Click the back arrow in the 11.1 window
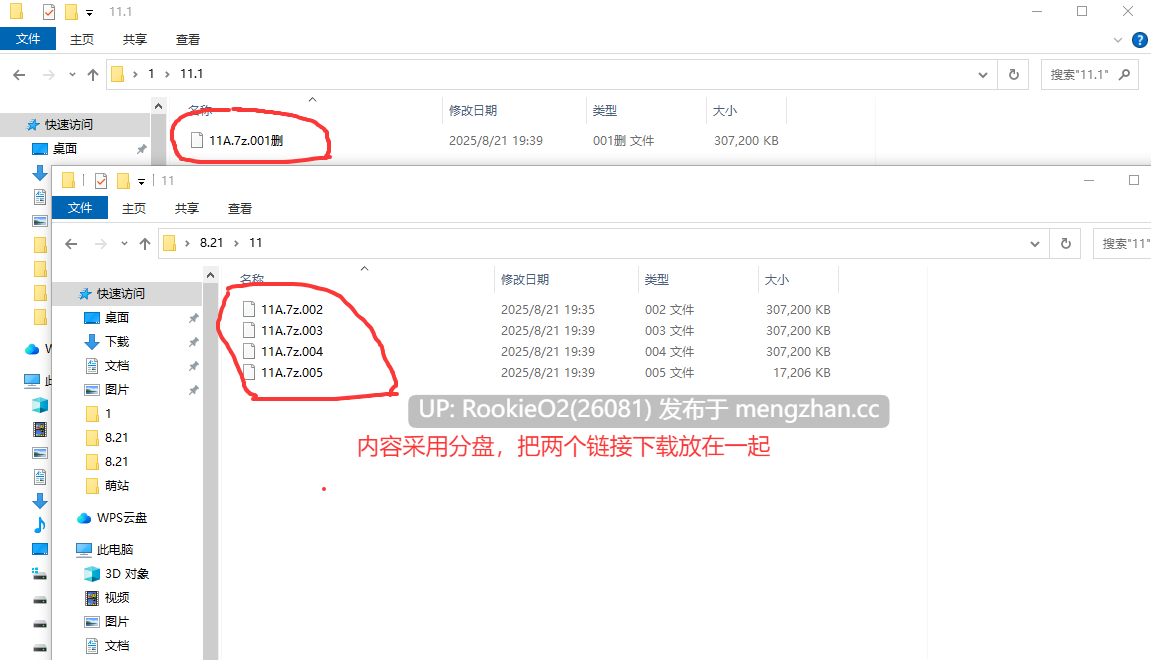The image size is (1151, 660). [19, 74]
